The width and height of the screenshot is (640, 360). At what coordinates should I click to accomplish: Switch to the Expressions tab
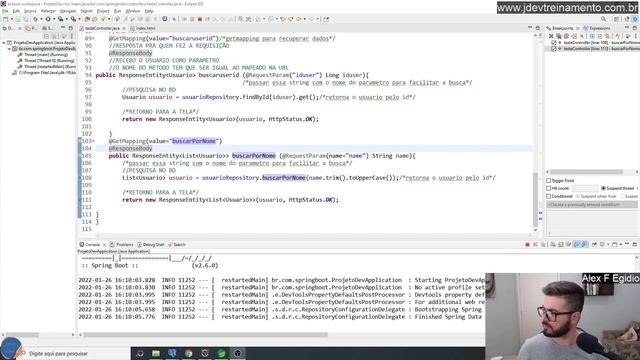(597, 28)
